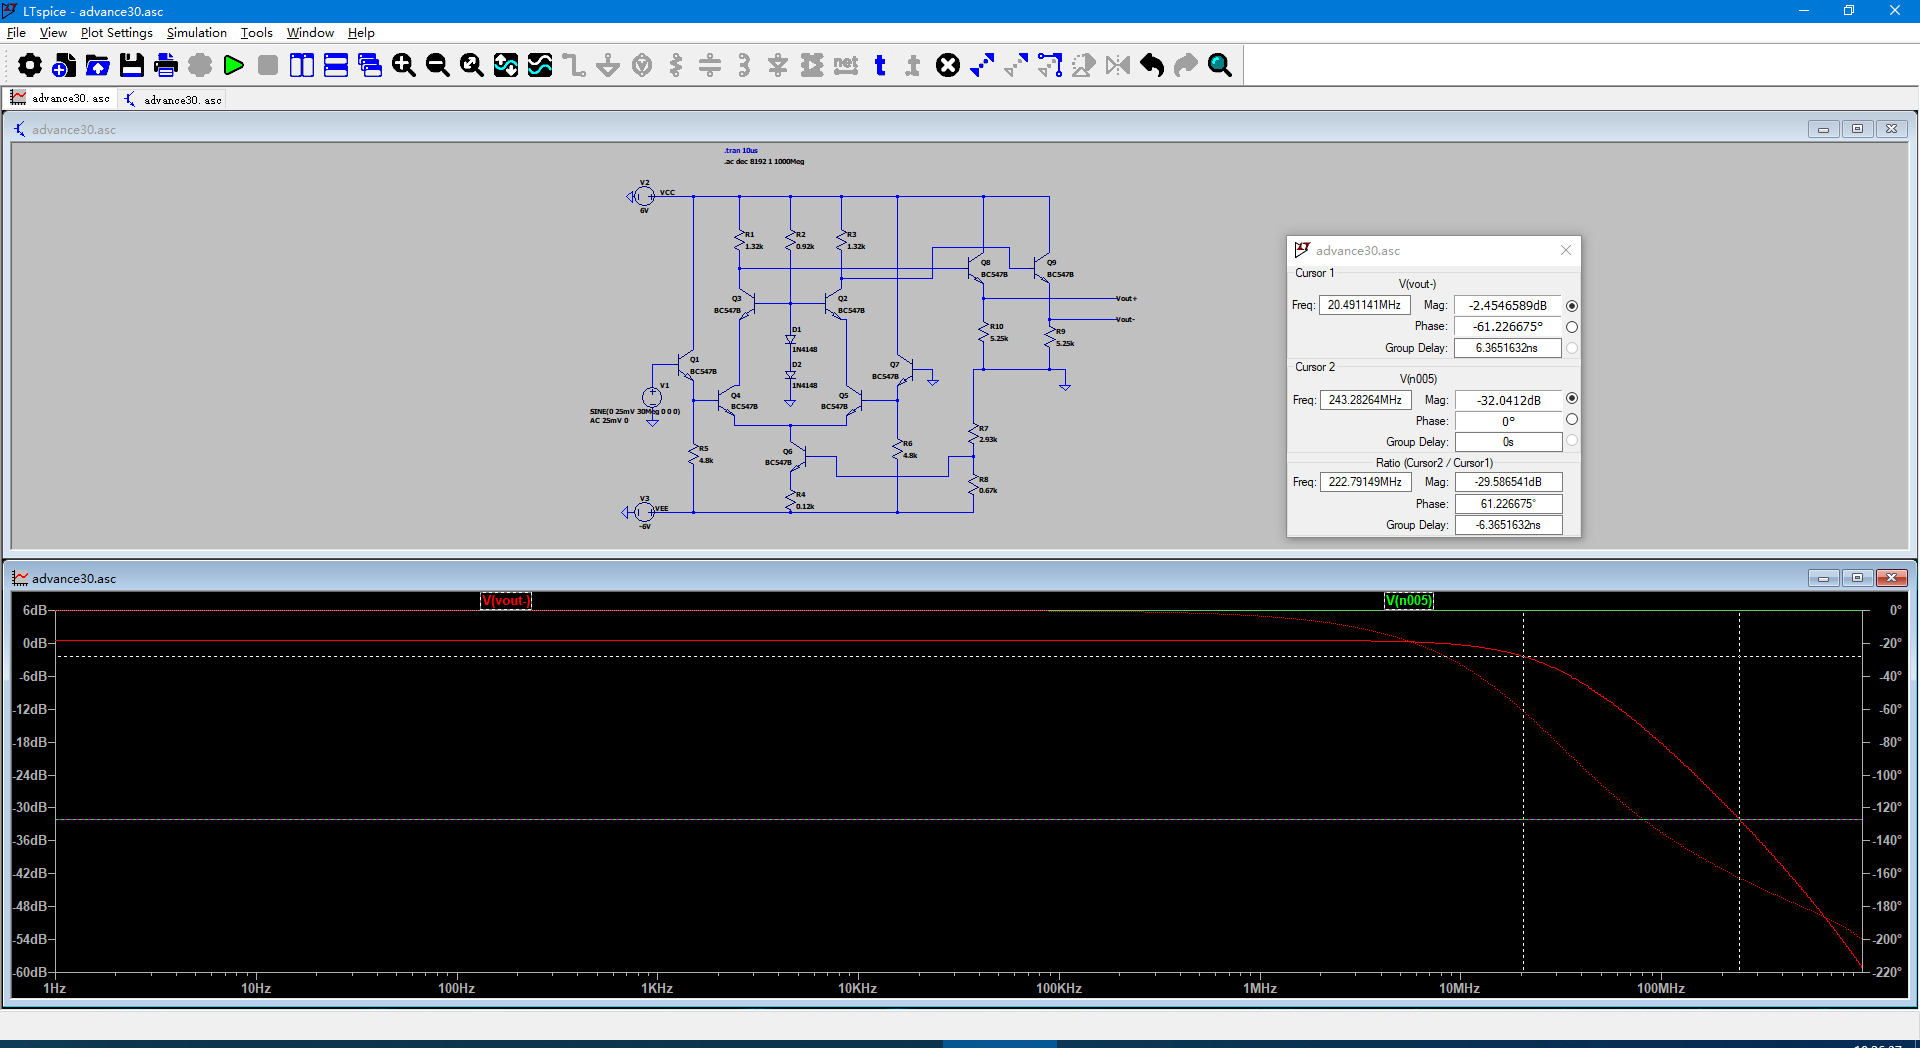Select the Net label tool
This screenshot has width=1920, height=1048.
coord(846,65)
